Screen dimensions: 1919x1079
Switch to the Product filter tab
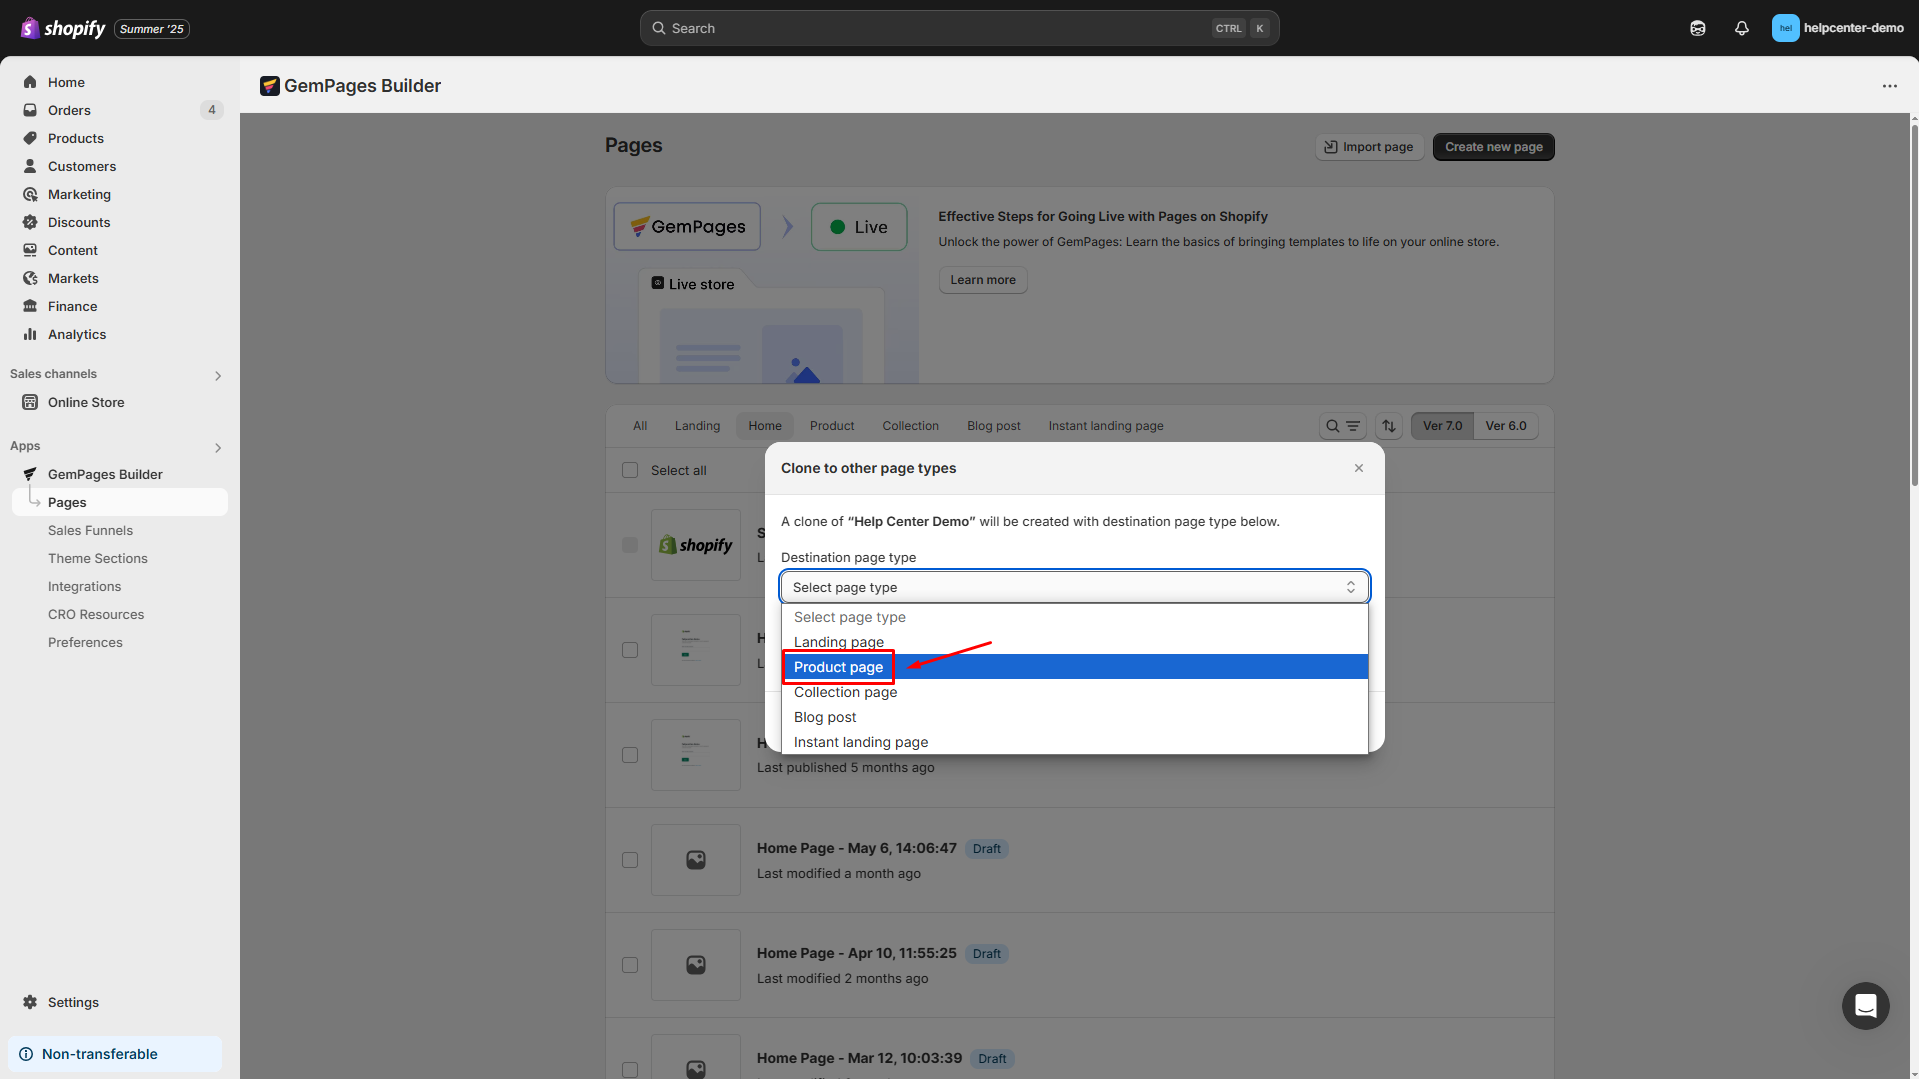[831, 425]
